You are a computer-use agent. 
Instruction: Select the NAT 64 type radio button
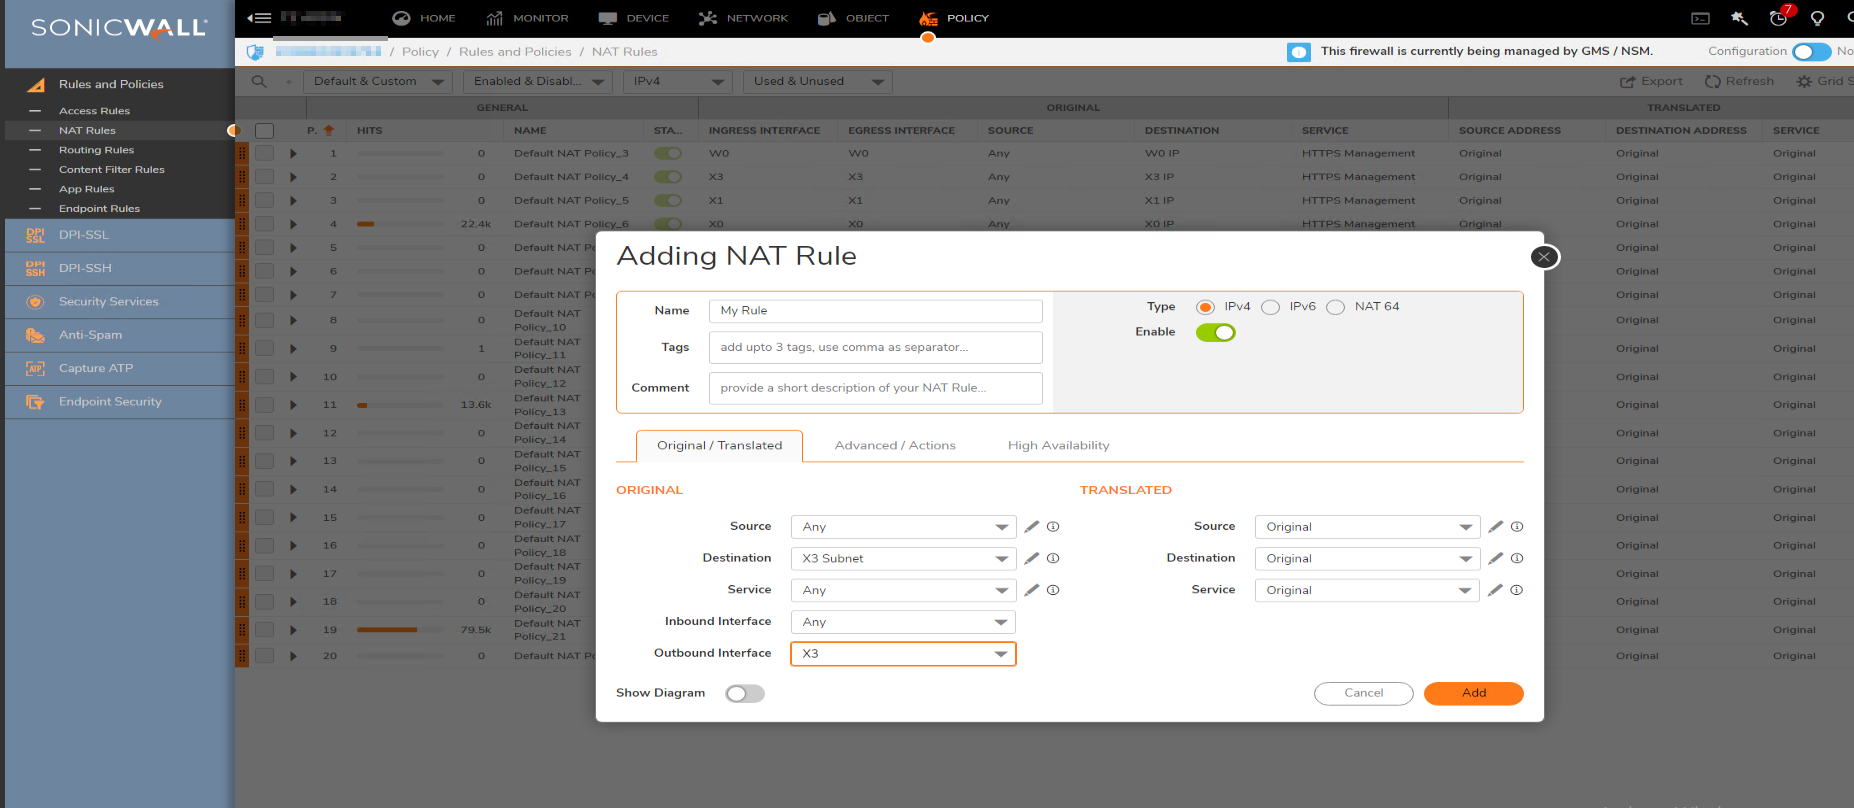[1336, 307]
